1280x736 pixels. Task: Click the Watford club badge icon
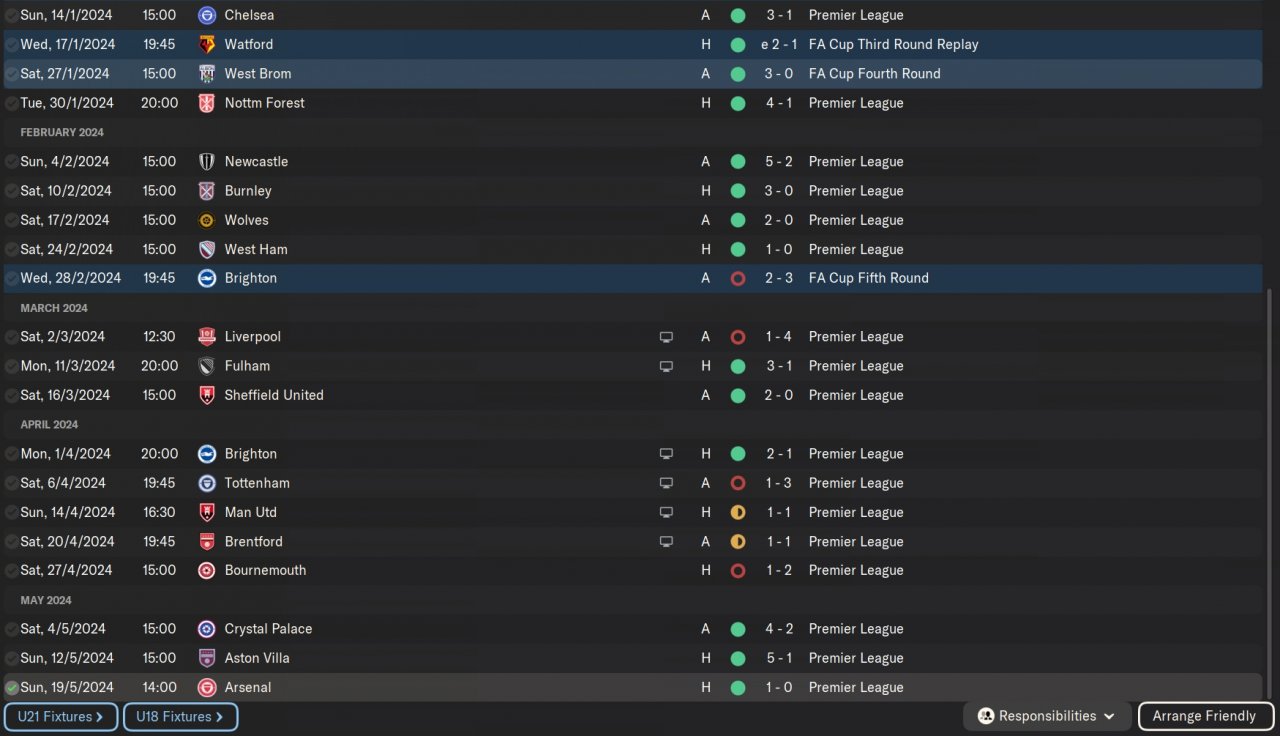coord(207,44)
